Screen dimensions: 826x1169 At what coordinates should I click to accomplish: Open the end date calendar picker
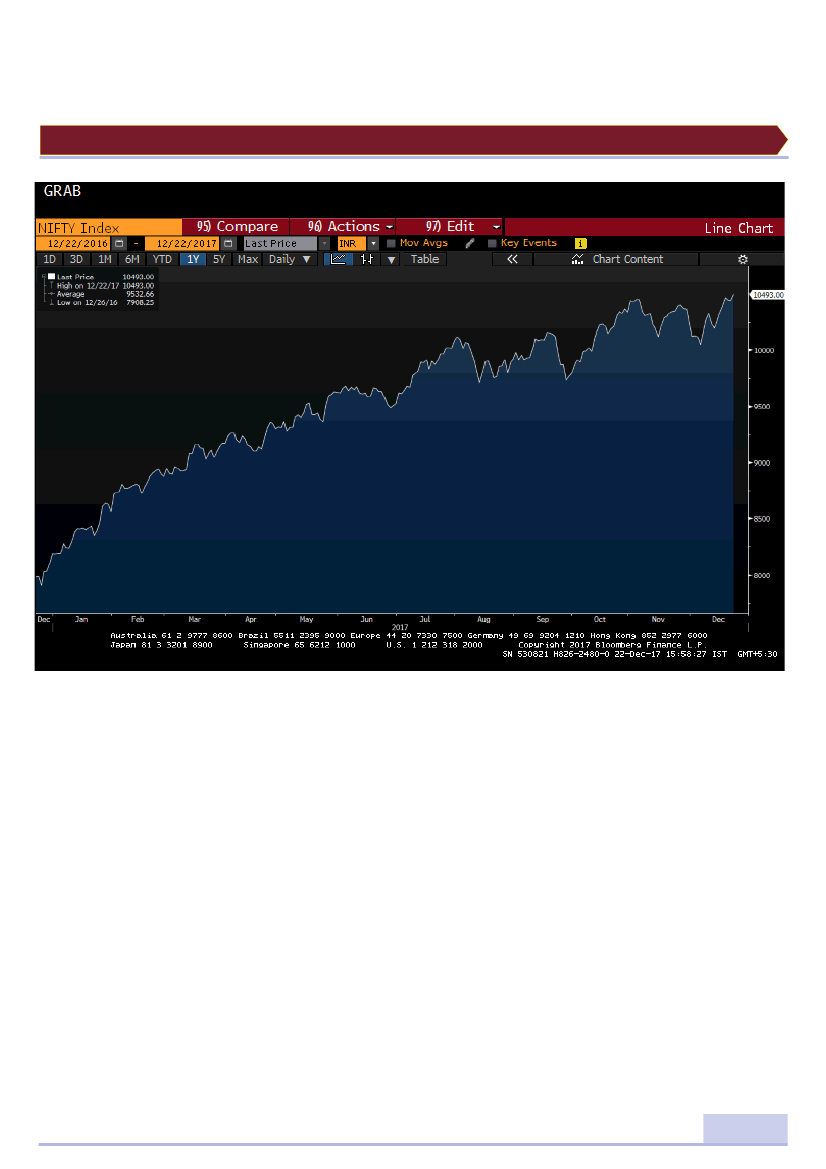[228, 243]
